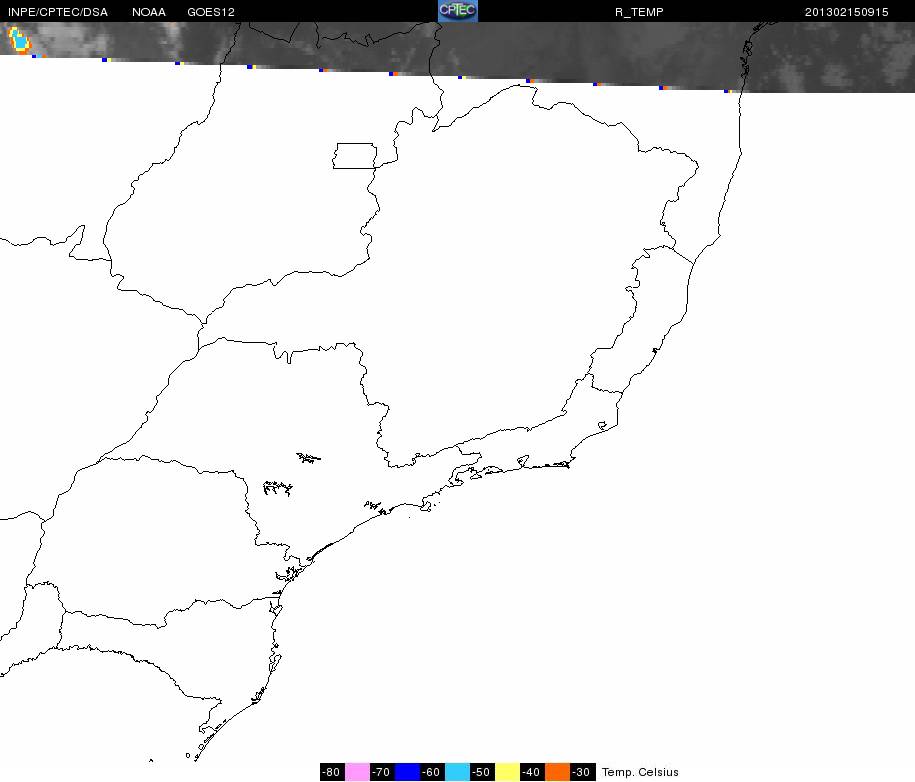Click the -50 legend value label
The width and height of the screenshot is (915, 782).
click(483, 771)
